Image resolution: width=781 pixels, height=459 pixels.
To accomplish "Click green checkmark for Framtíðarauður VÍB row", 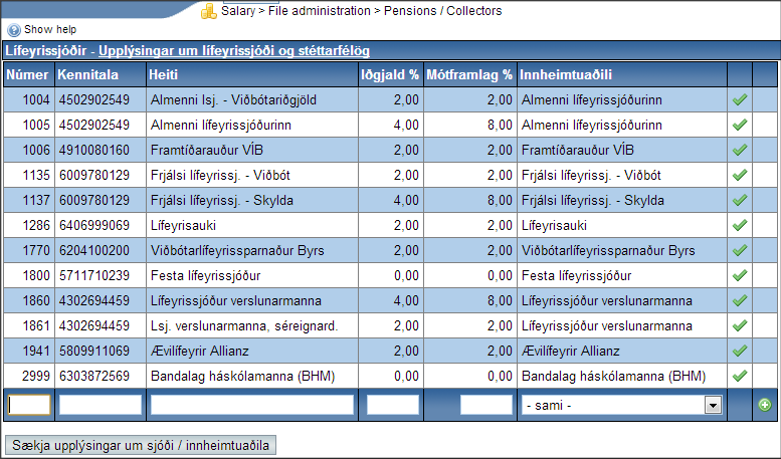I will click(740, 150).
